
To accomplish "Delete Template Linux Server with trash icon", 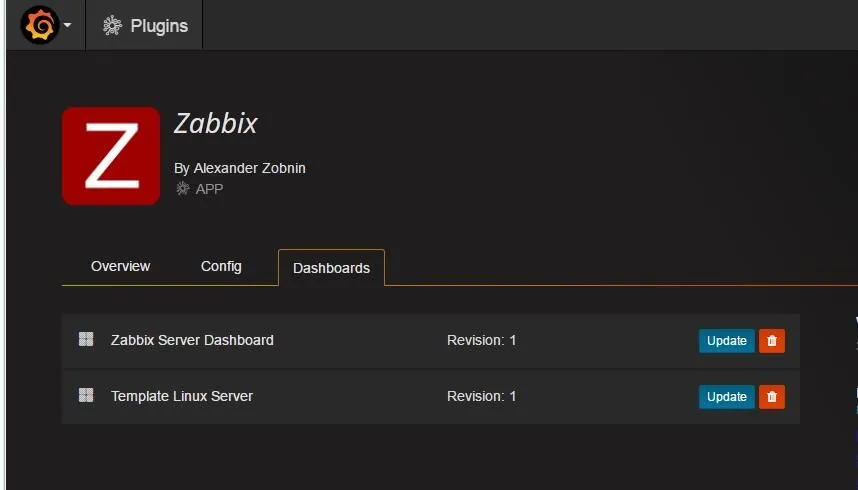I will 771,397.
